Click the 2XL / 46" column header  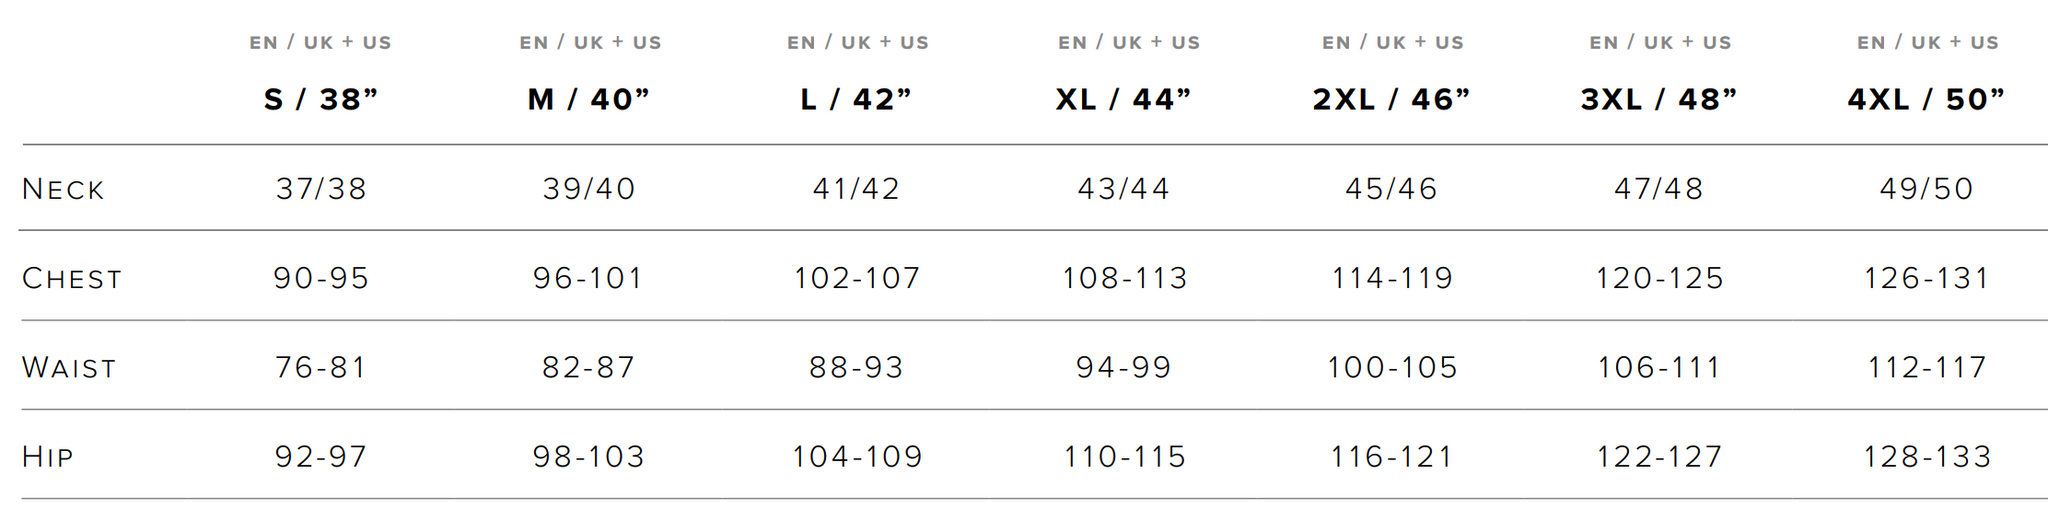[1392, 99]
